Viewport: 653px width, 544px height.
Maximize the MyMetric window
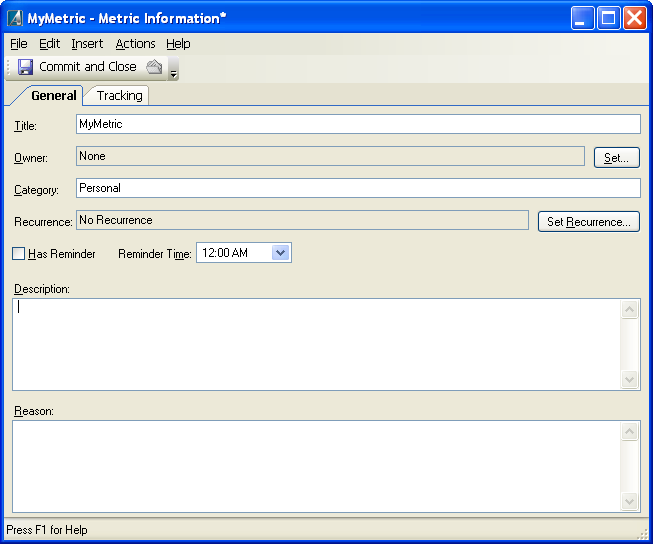tap(608, 18)
